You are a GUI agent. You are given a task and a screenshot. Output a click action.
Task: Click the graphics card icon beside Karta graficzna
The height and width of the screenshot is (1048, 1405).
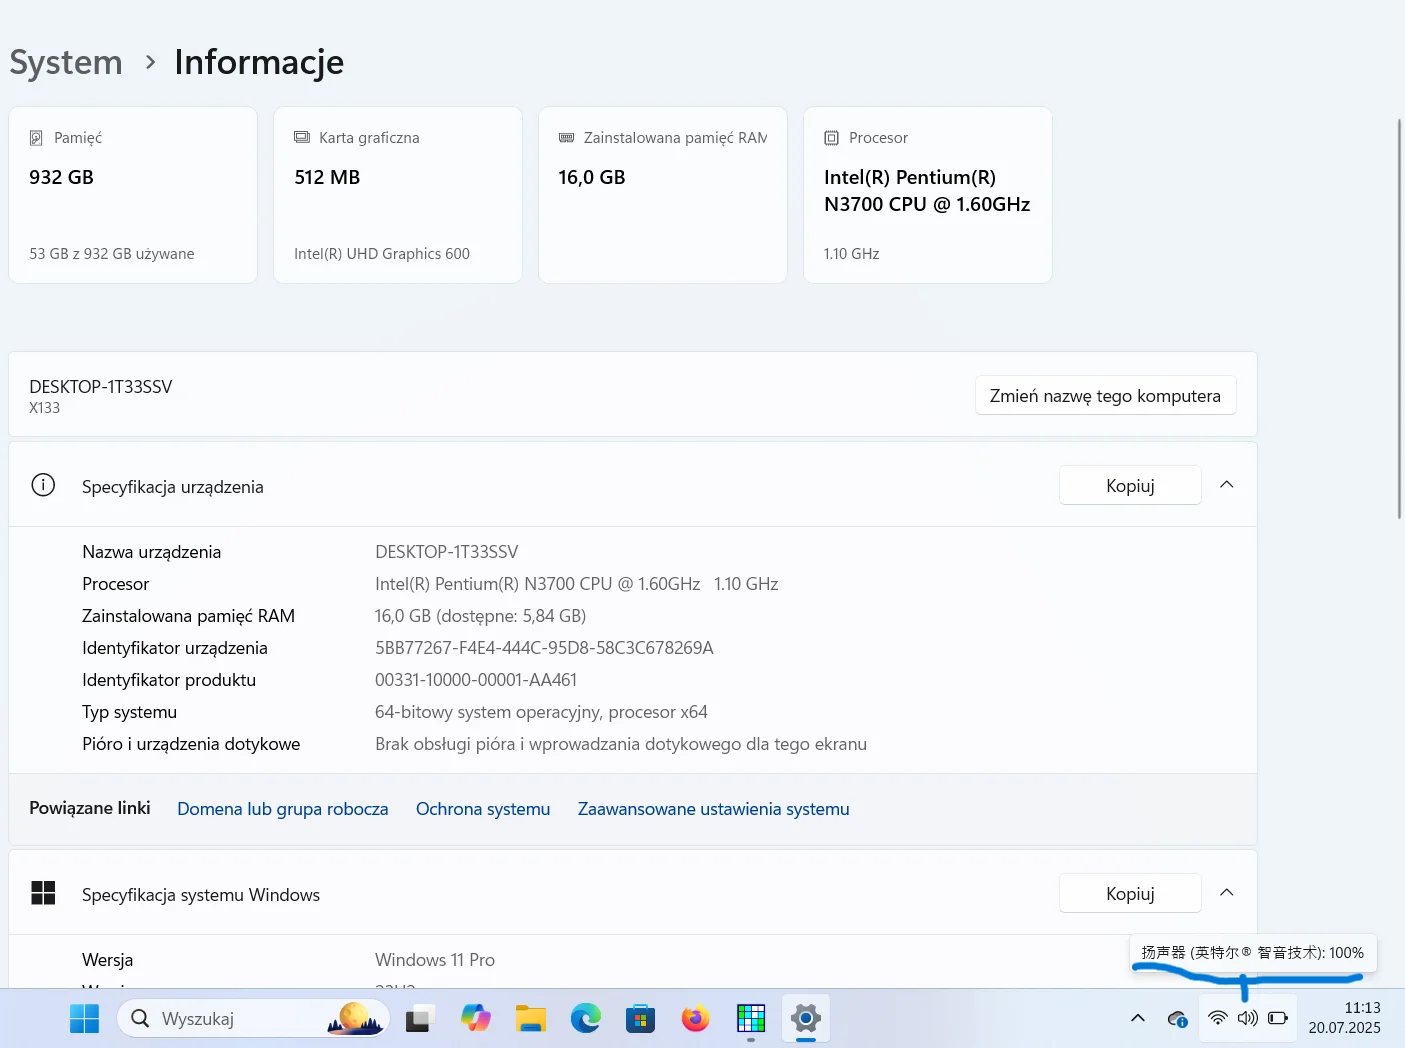[302, 137]
